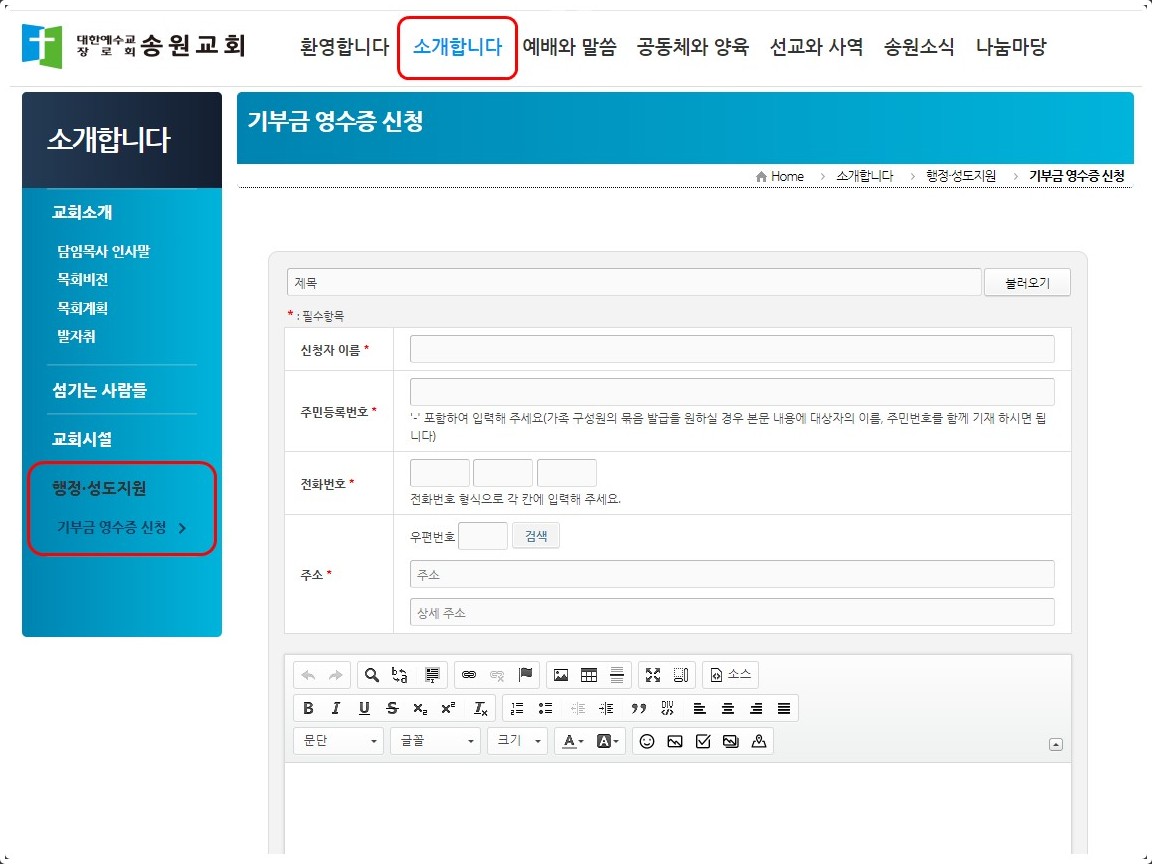Insert an anchor with the flag icon
1152x864 pixels.
tap(525, 674)
